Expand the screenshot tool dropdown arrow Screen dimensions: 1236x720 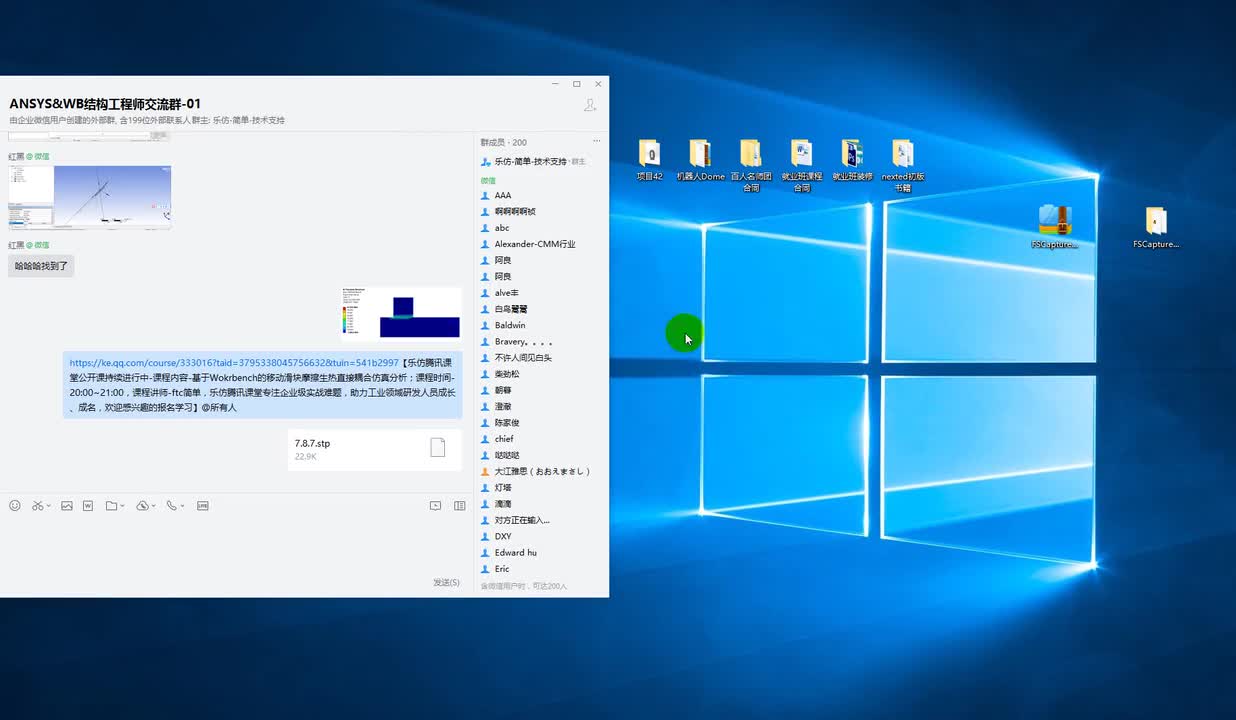click(48, 506)
